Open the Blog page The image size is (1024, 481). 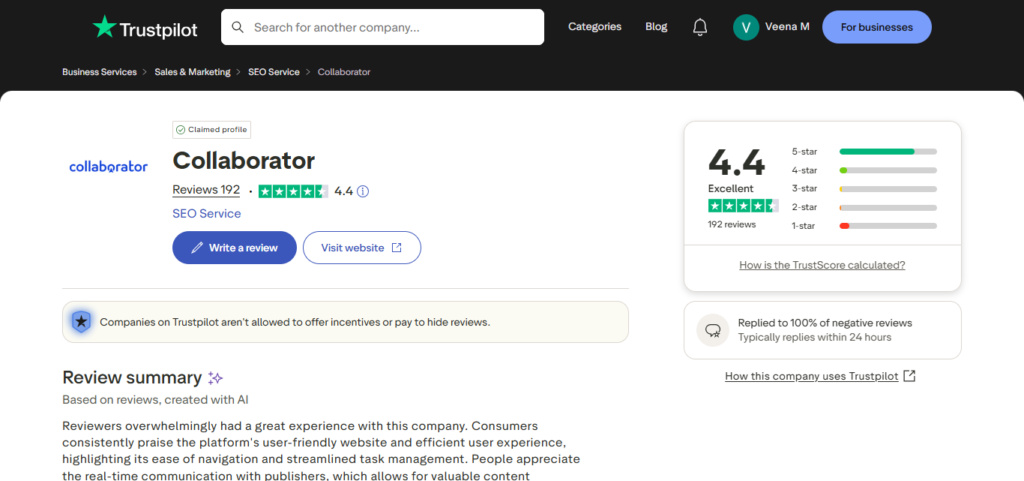(x=656, y=27)
